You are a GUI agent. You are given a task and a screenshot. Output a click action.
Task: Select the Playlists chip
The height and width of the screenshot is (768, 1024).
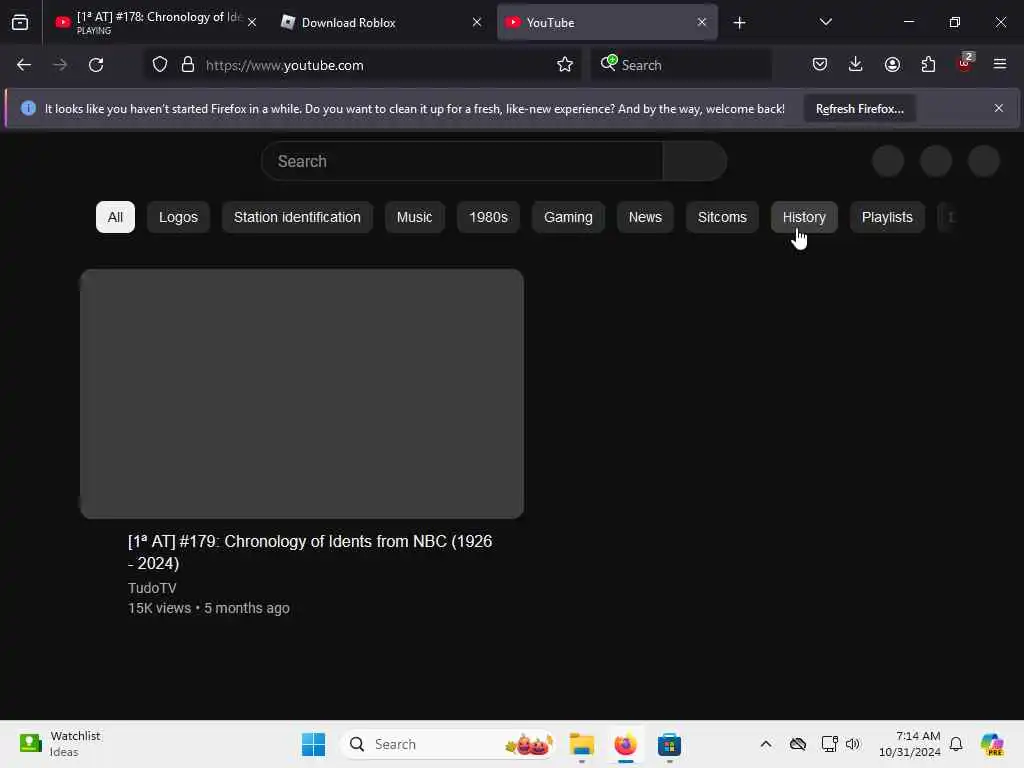pyautogui.click(x=887, y=217)
